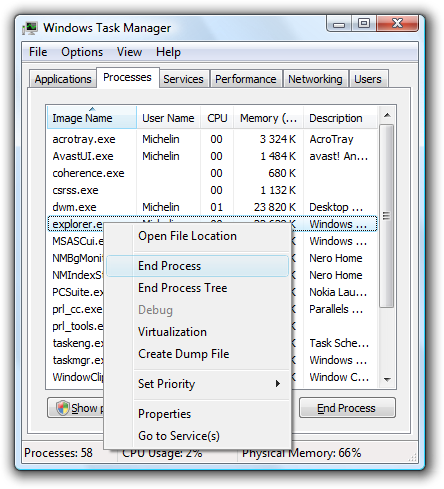Select the NMBgMonitor process row

pyautogui.click(x=78, y=258)
